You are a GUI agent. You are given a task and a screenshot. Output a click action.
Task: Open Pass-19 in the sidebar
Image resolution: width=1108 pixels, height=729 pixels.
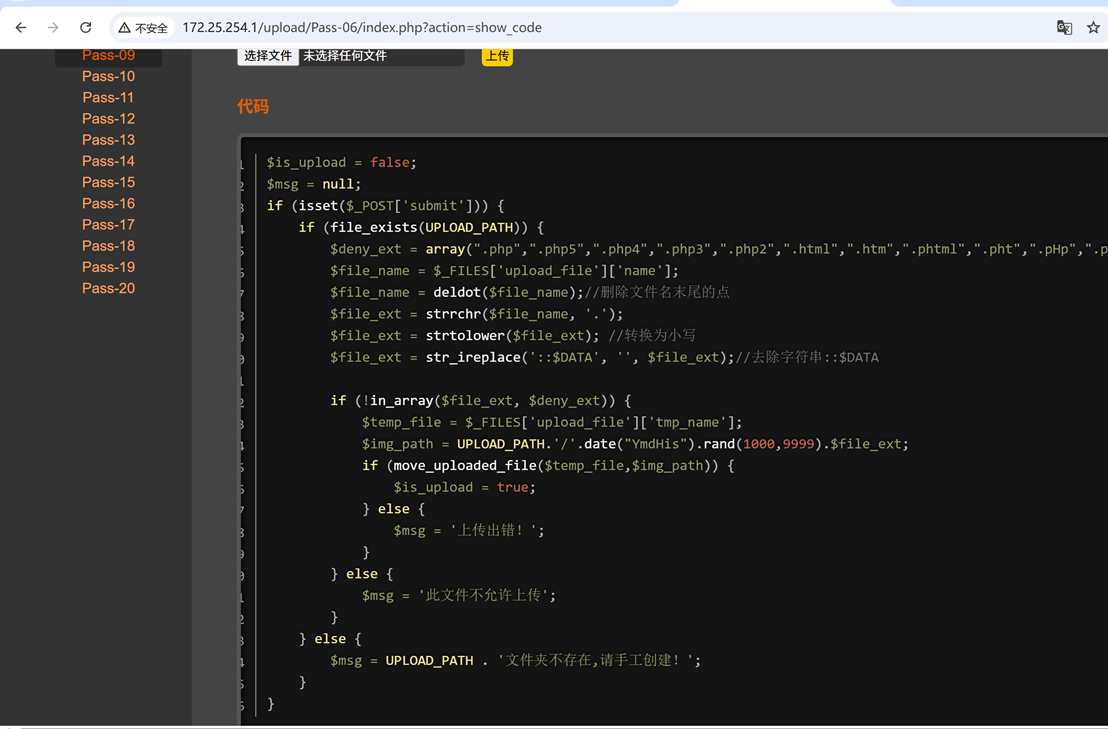[x=108, y=267]
